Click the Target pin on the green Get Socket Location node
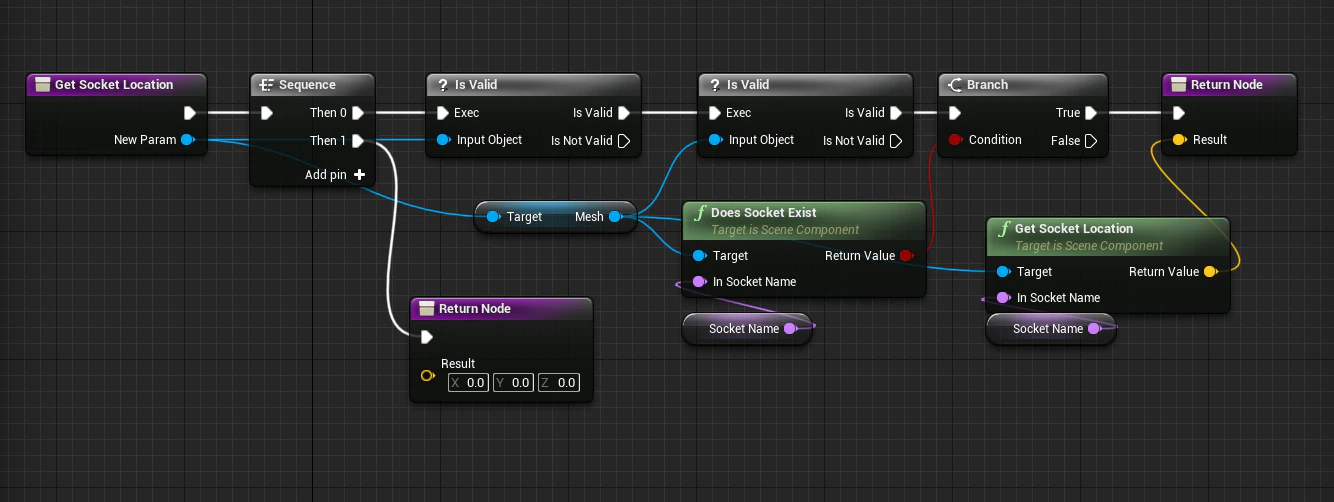The height and width of the screenshot is (502, 1334). [1003, 272]
